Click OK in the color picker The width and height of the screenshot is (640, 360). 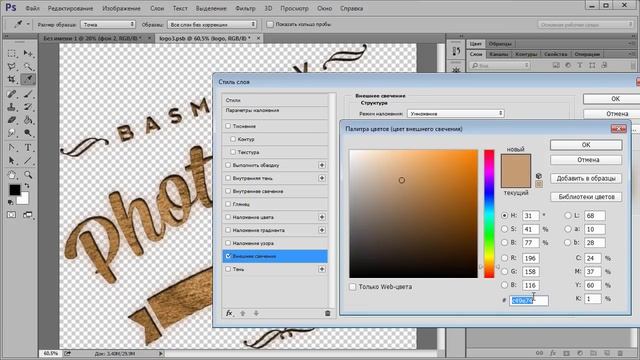[586, 145]
